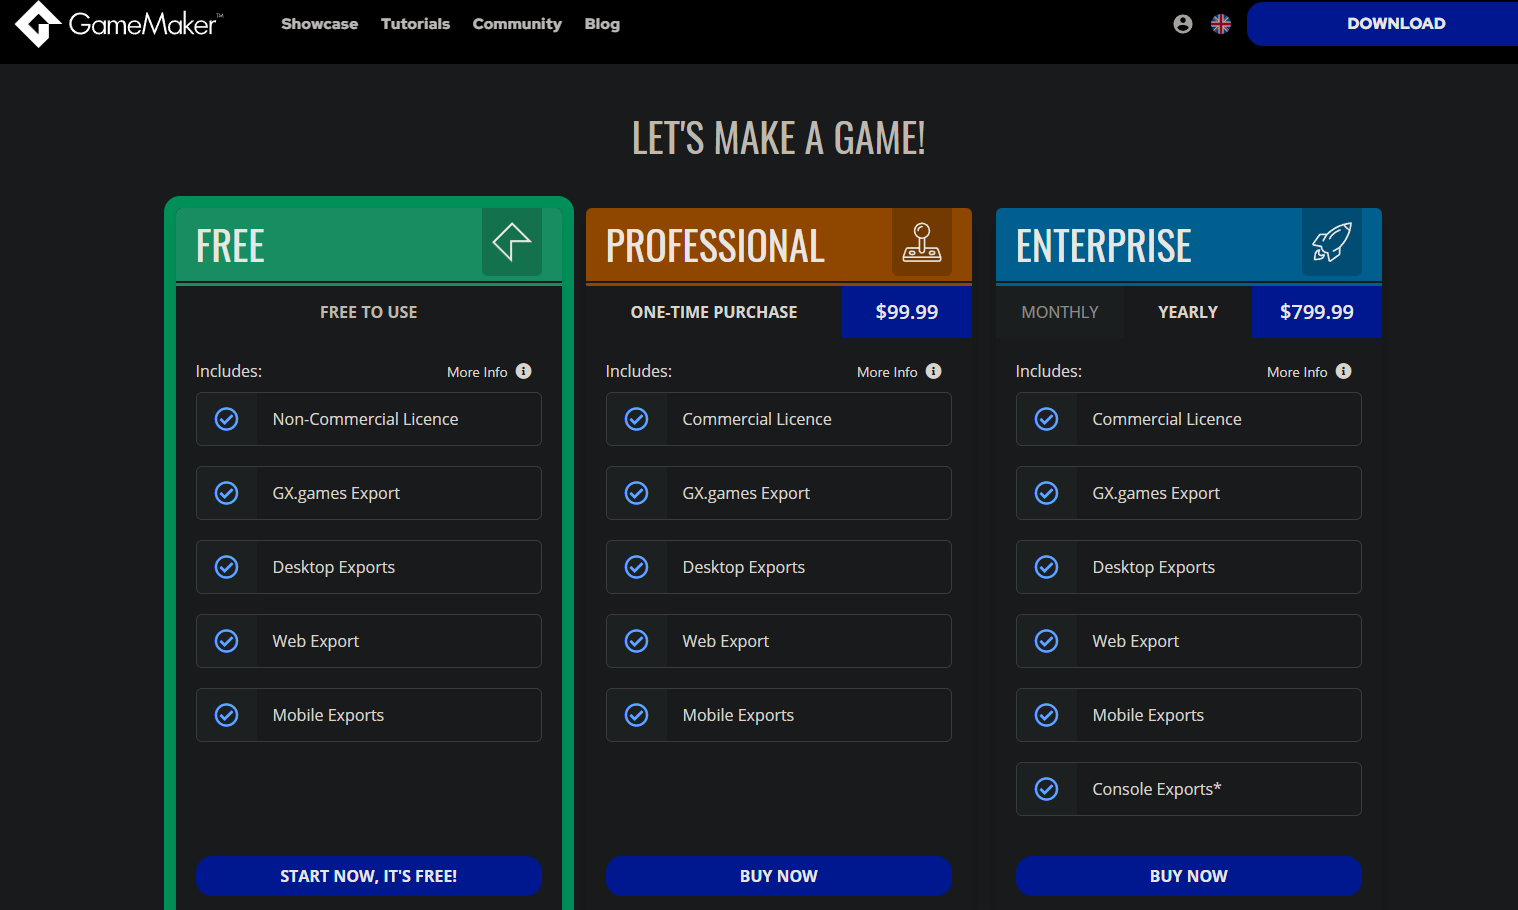
Task: Click checkmark beside Console Exports
Action: pyautogui.click(x=1047, y=789)
